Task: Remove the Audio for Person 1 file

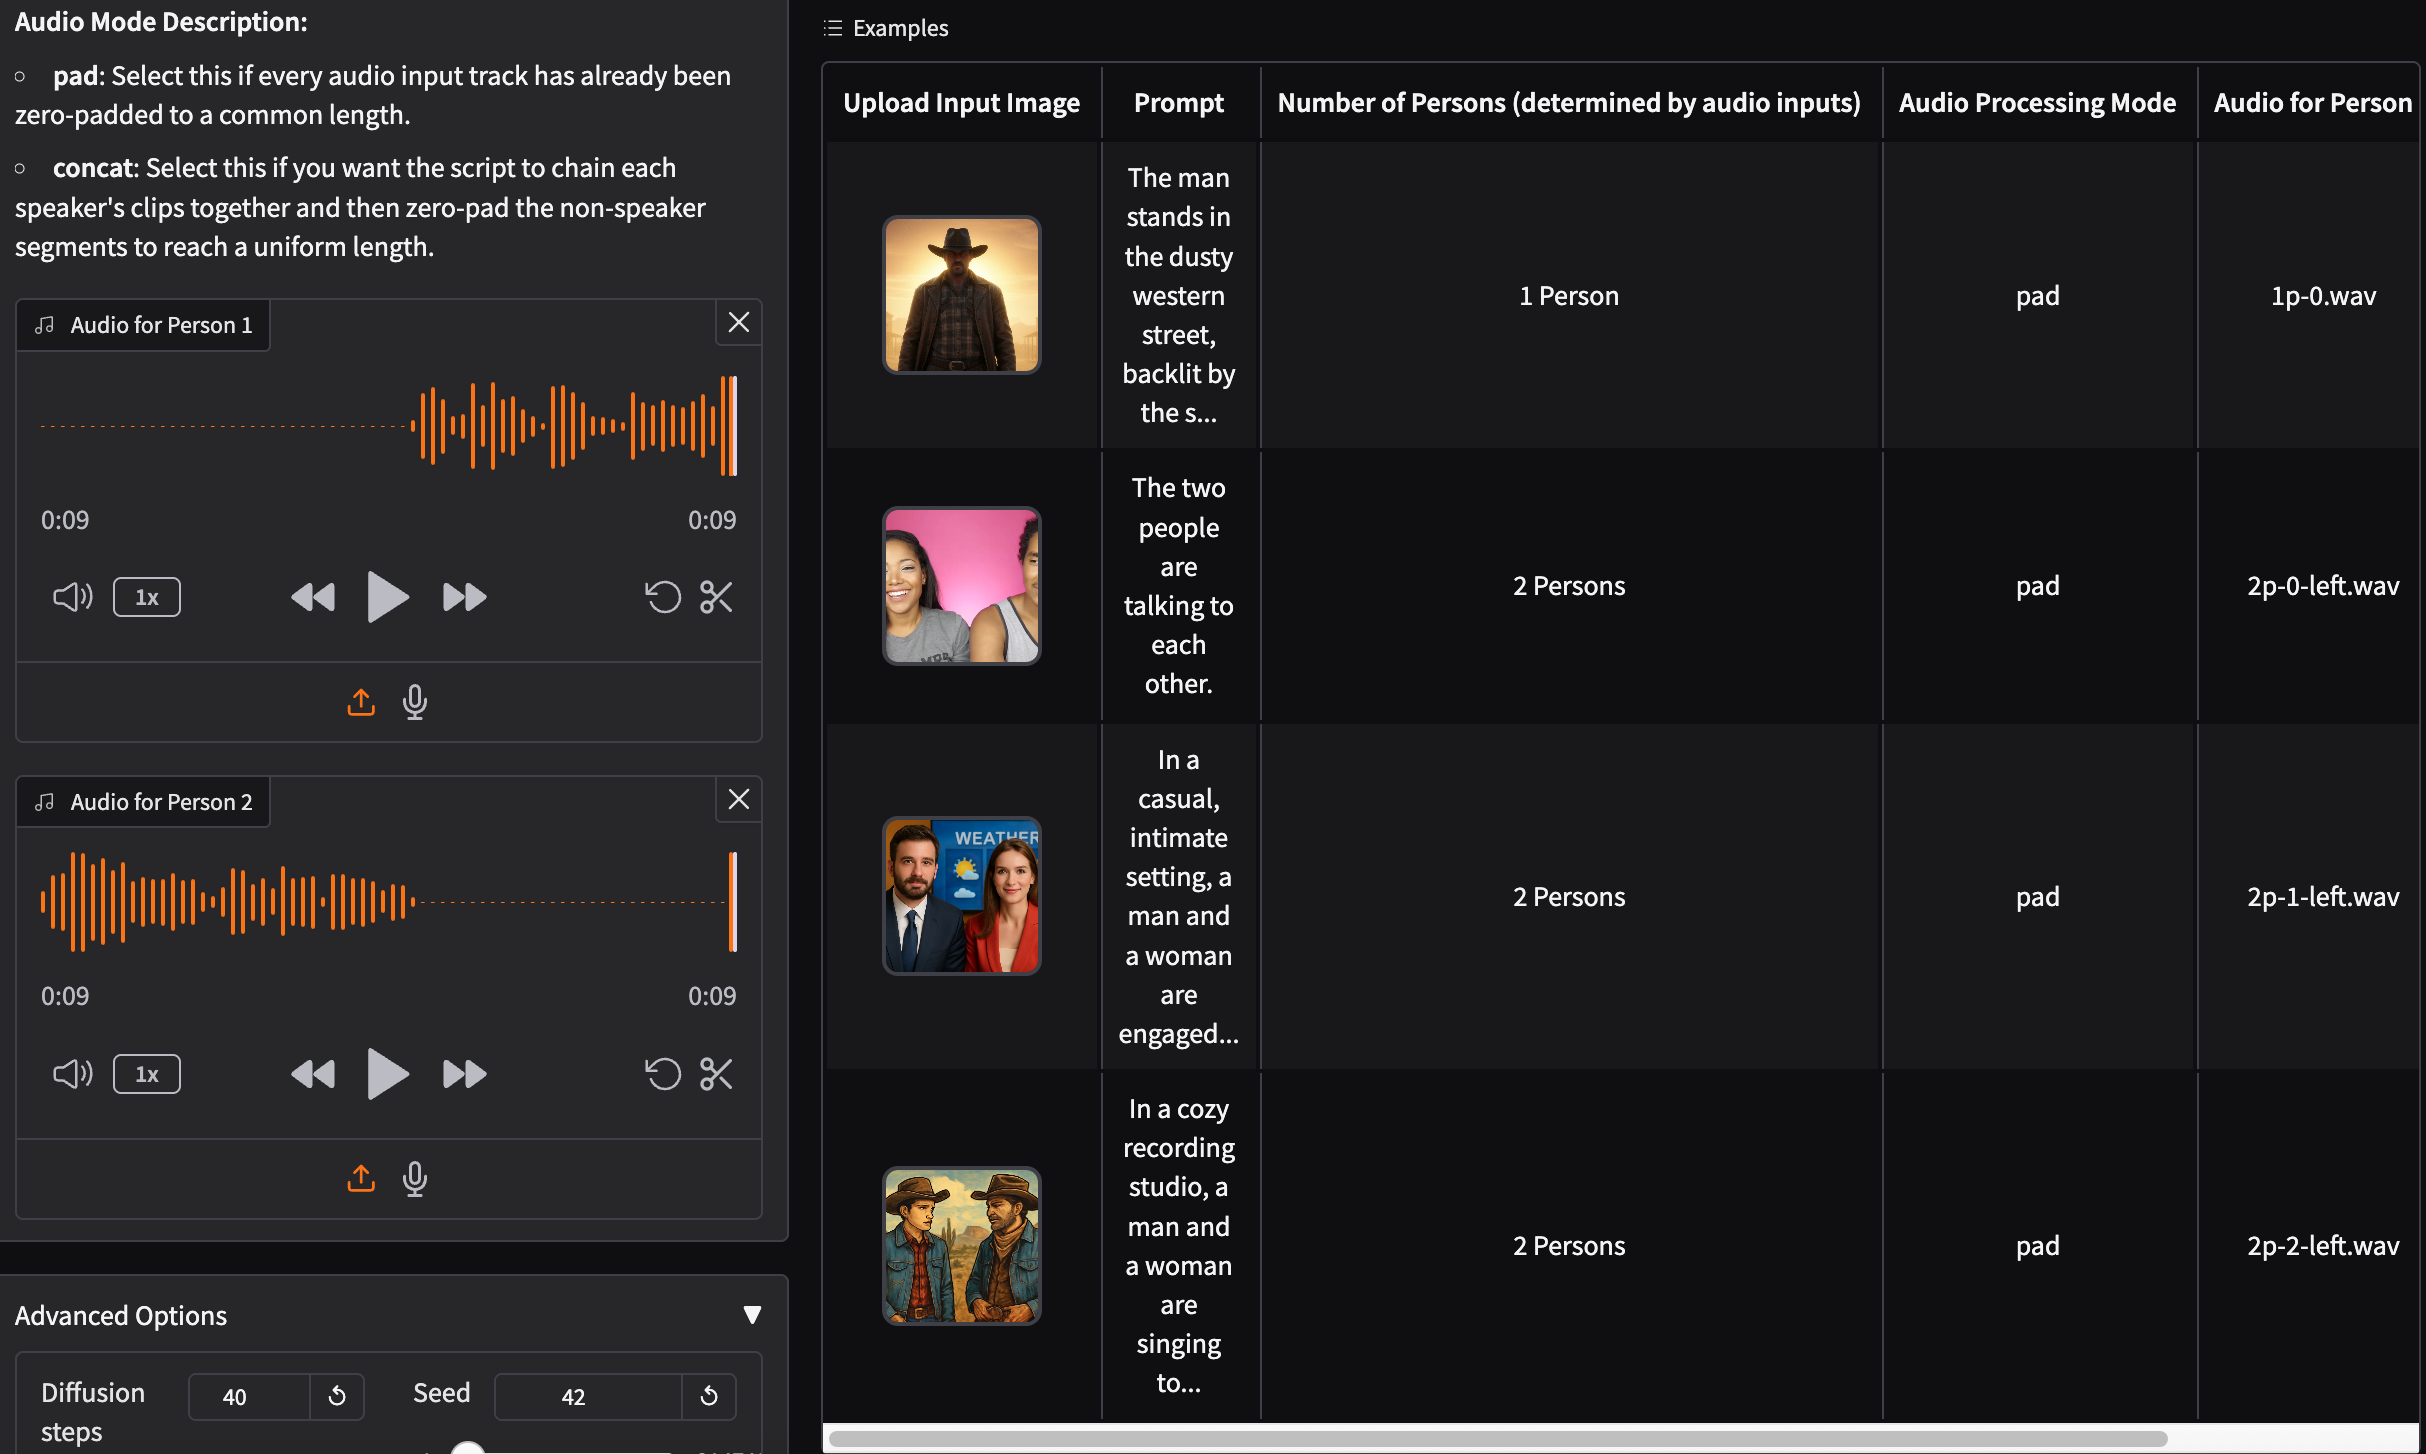Action: click(739, 322)
